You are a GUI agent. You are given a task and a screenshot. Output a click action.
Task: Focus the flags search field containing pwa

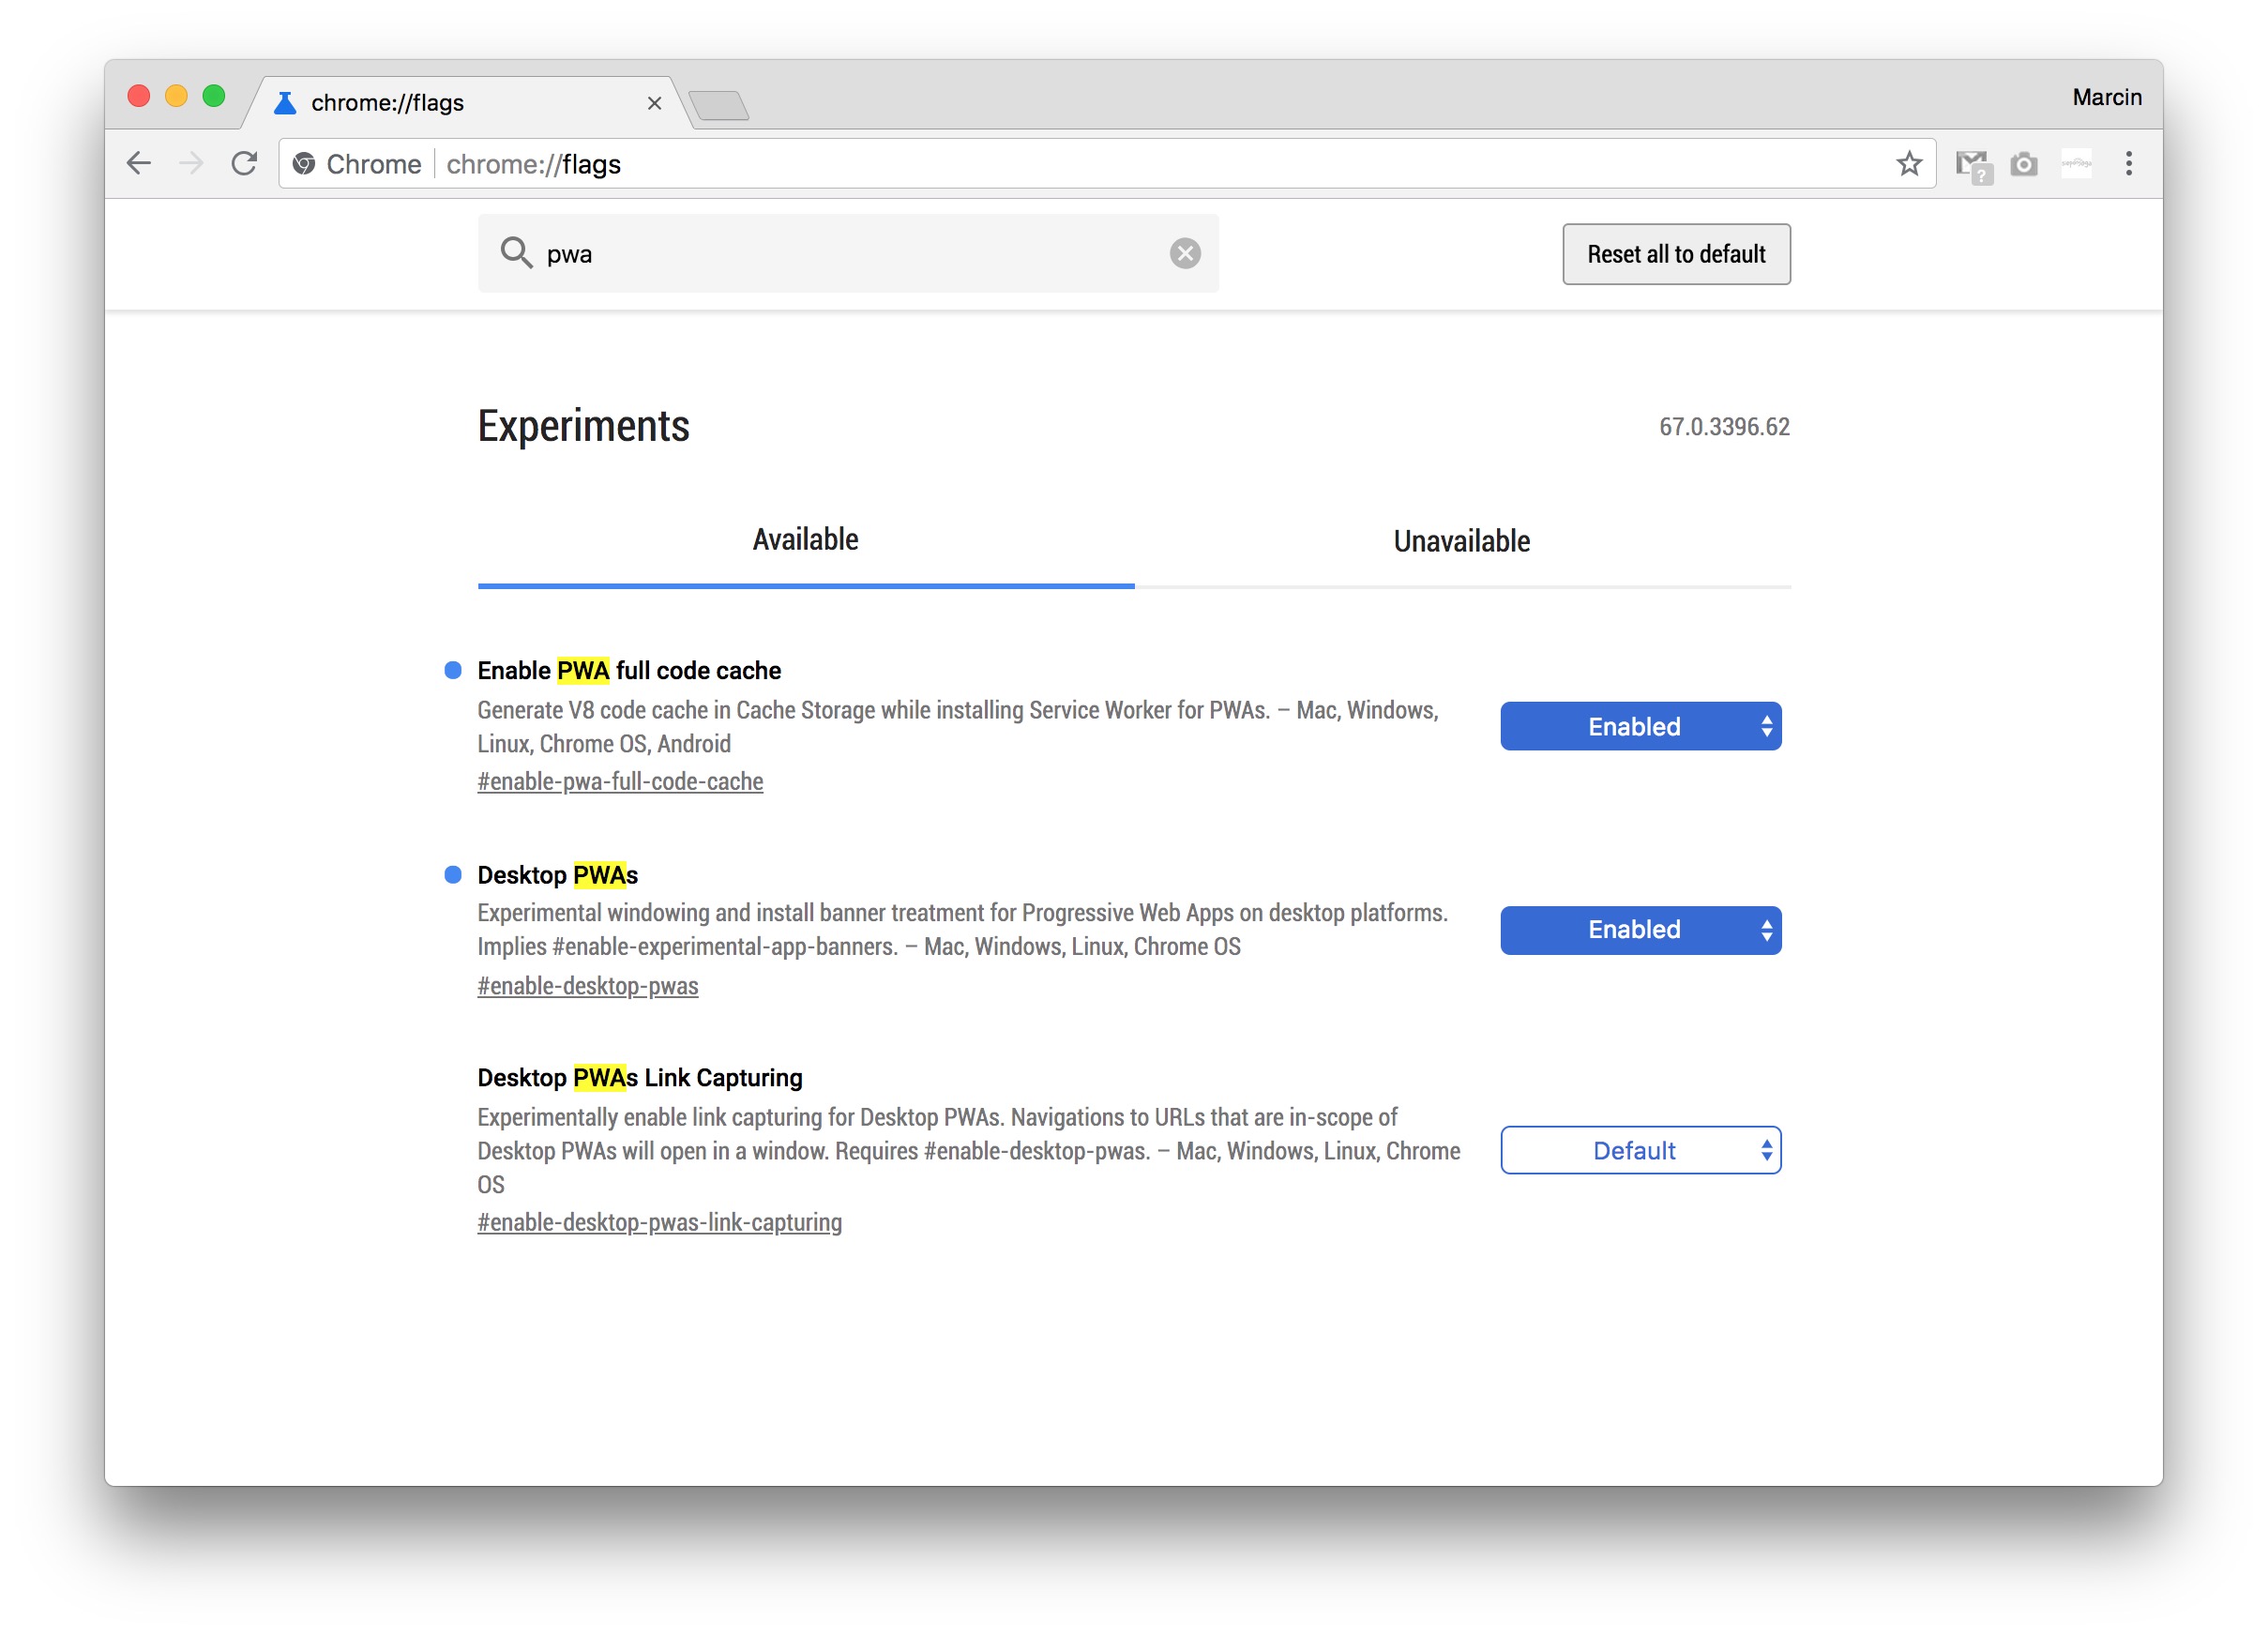(848, 253)
